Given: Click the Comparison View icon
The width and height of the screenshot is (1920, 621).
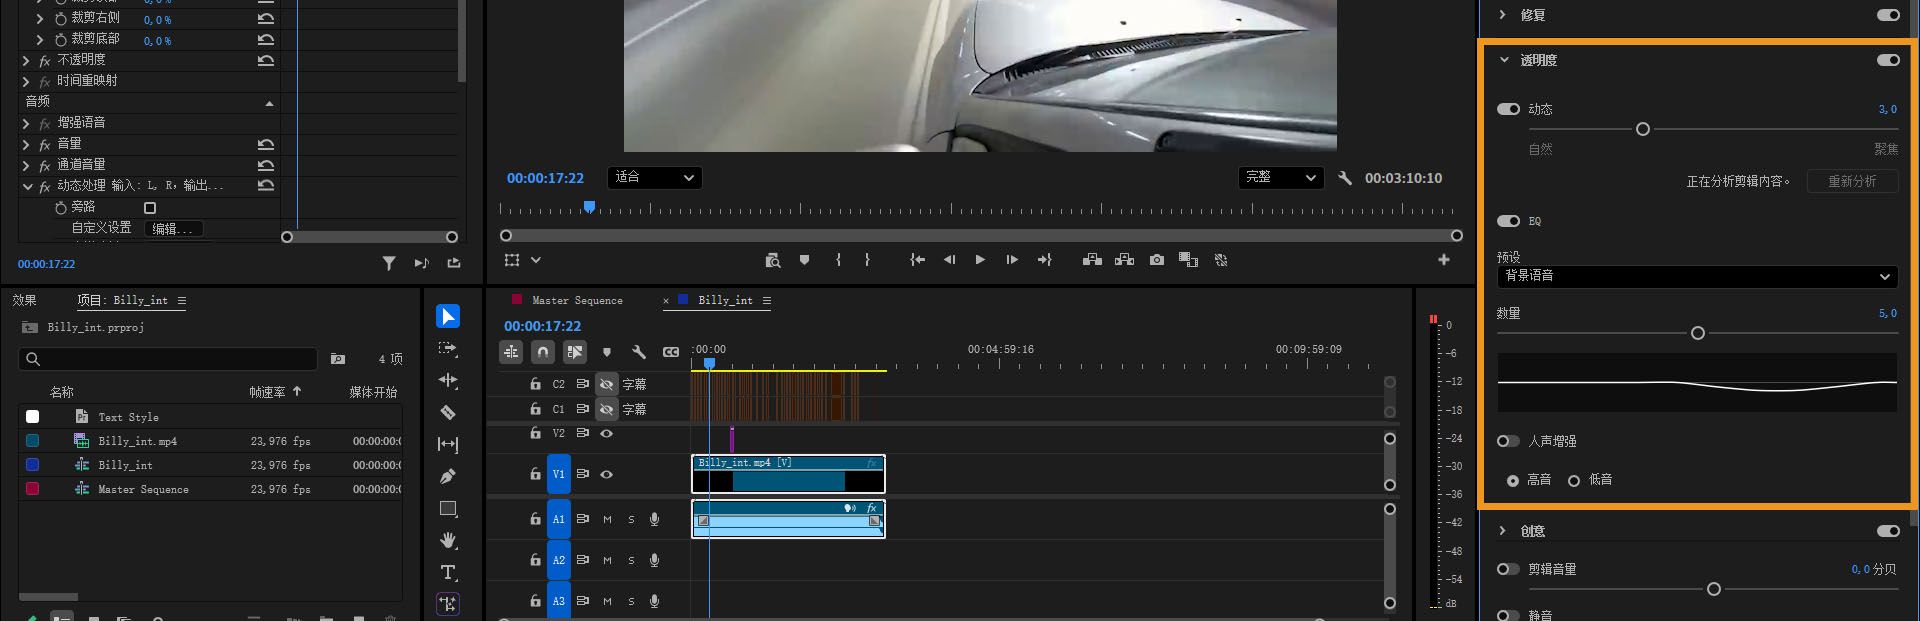Looking at the screenshot, I should pyautogui.click(x=1188, y=260).
